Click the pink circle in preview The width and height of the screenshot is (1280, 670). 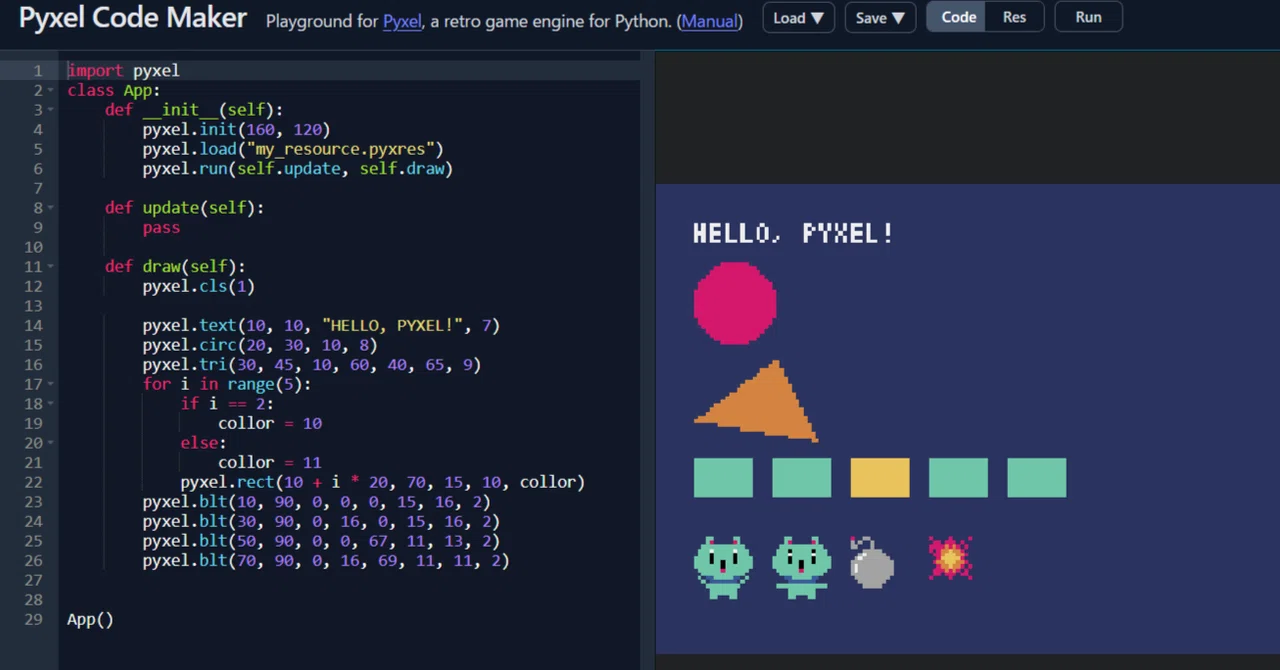[x=735, y=303]
